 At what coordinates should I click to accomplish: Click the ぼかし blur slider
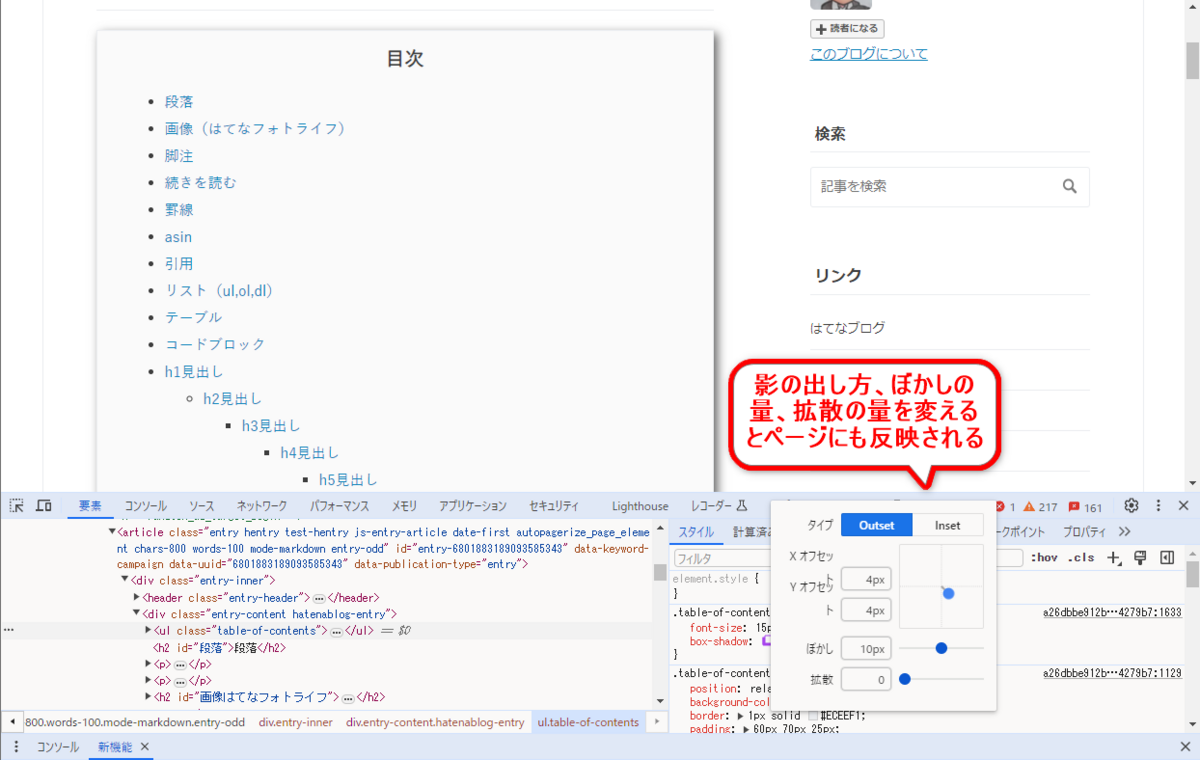(941, 648)
